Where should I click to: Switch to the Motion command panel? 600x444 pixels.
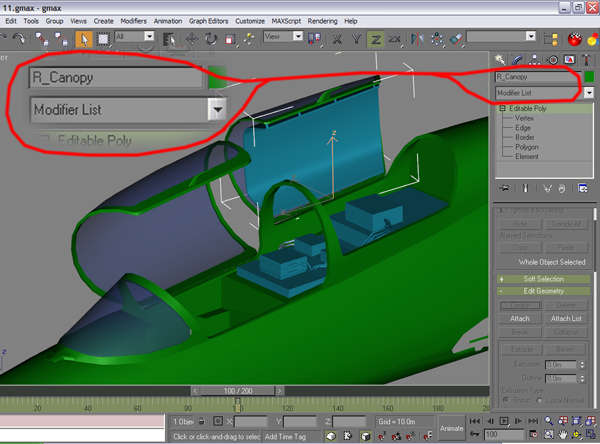click(x=553, y=59)
